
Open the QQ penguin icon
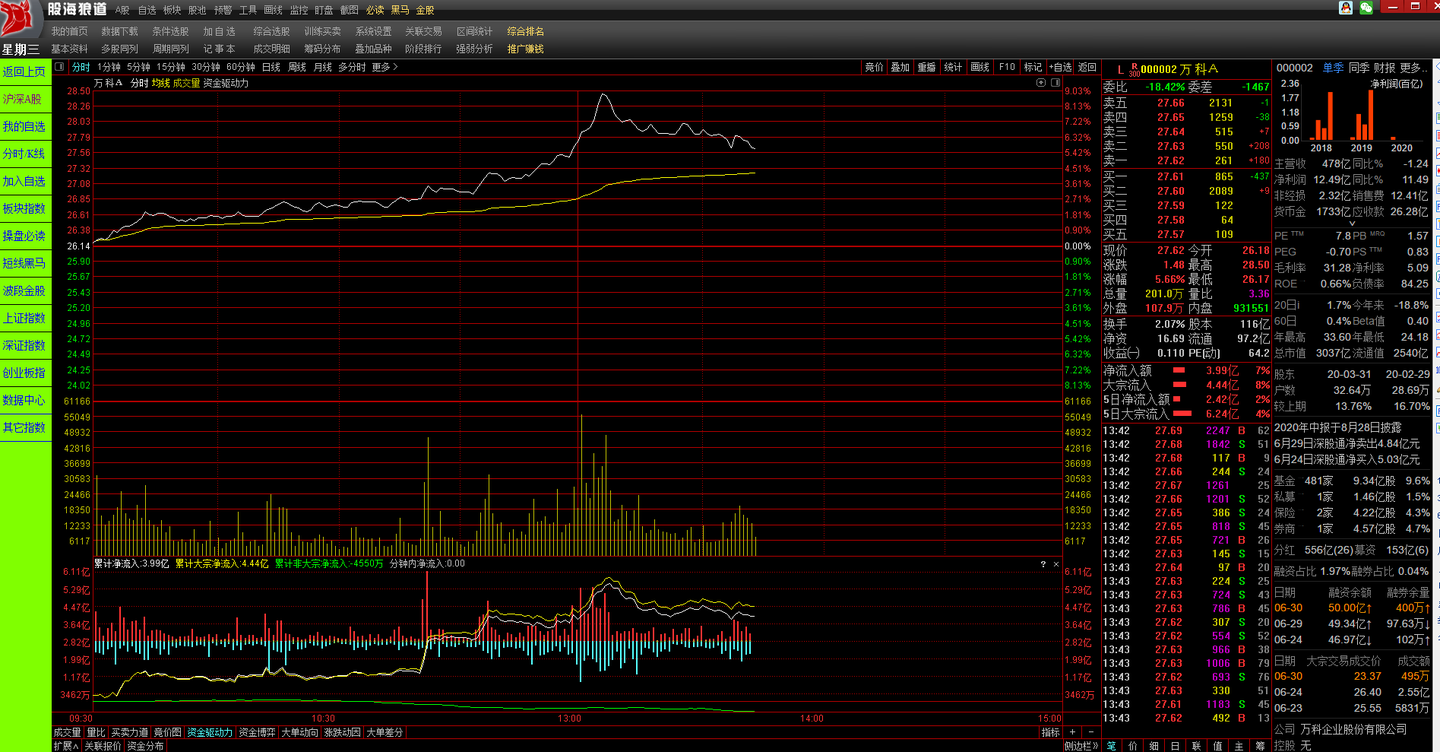tap(1346, 8)
